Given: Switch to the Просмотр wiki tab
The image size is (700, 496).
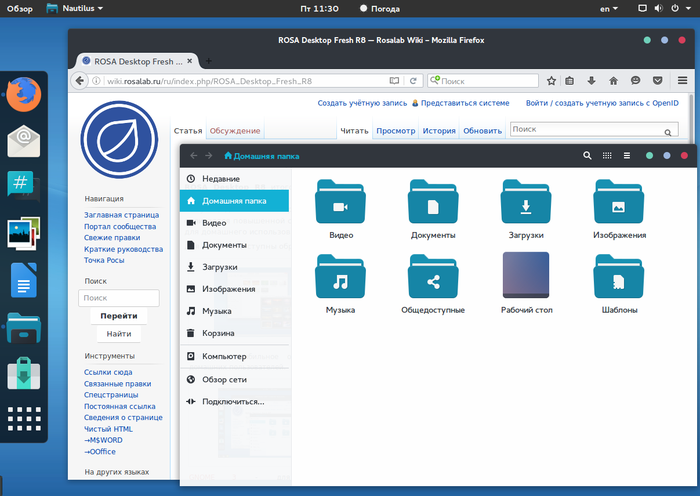Looking at the screenshot, I should point(396,131).
